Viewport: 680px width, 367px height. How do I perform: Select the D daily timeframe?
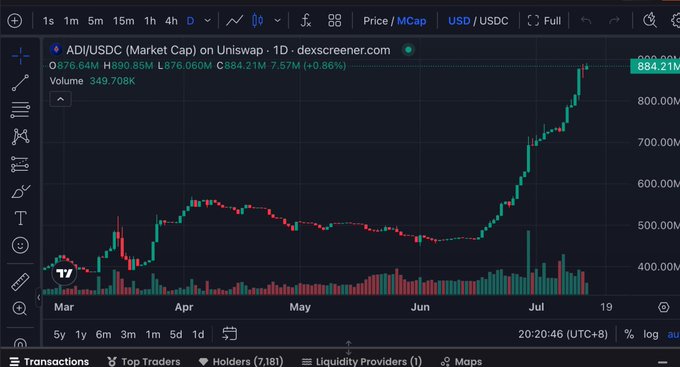[x=190, y=21]
